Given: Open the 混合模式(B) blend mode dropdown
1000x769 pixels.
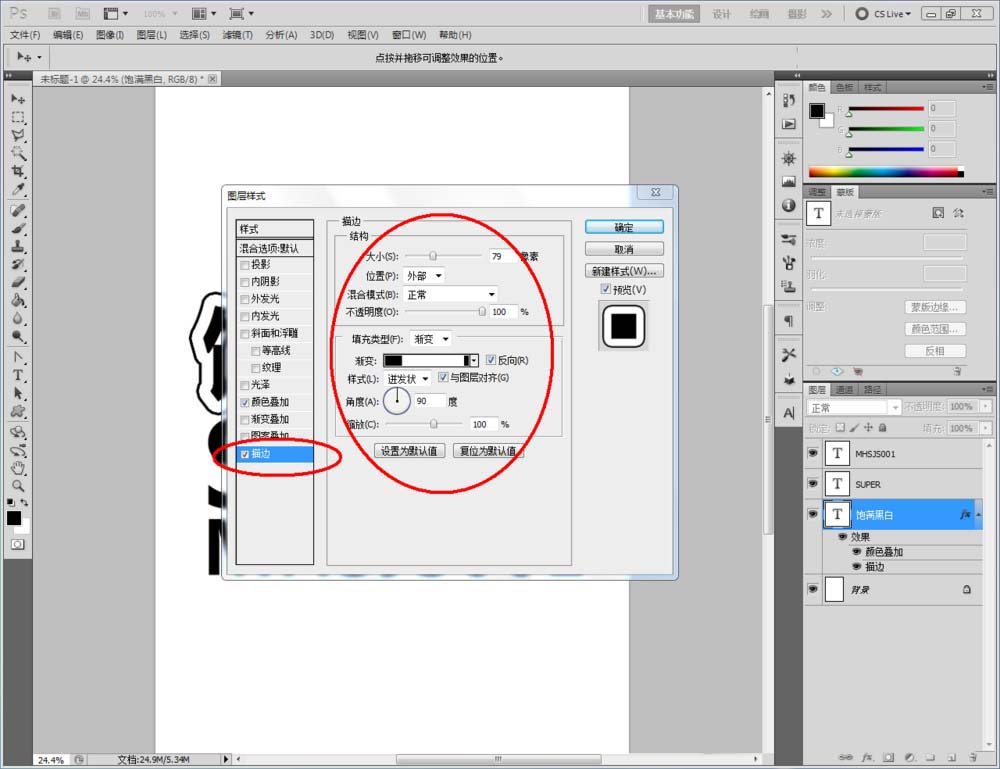Looking at the screenshot, I should 450,294.
